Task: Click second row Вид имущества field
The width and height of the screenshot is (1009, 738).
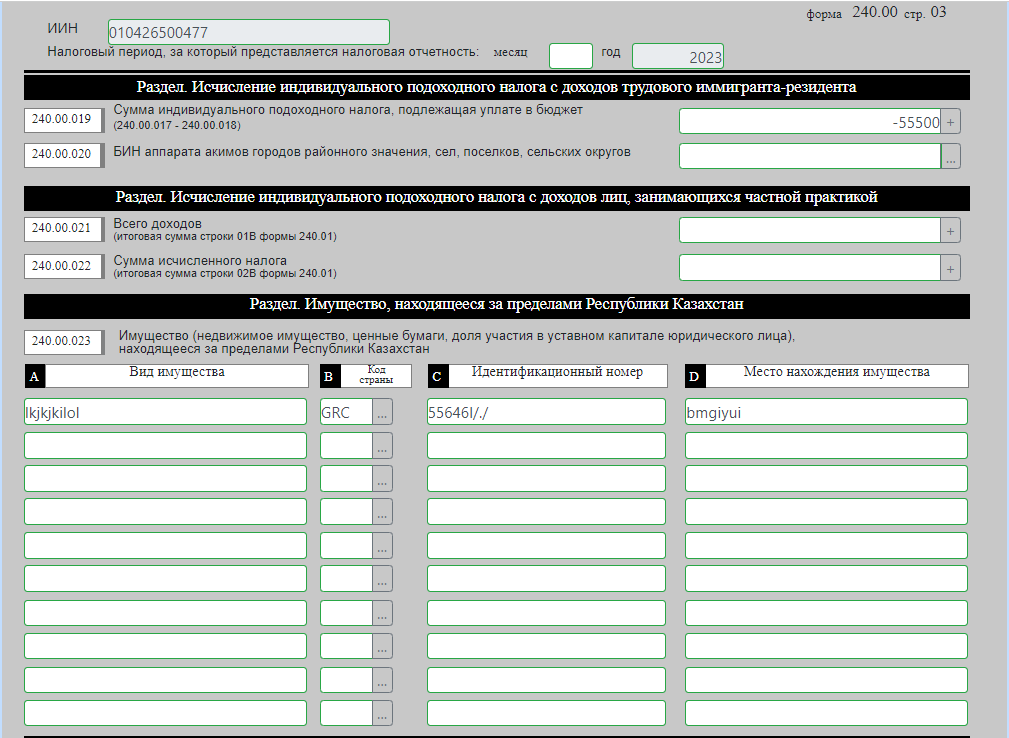Action: 165,445
